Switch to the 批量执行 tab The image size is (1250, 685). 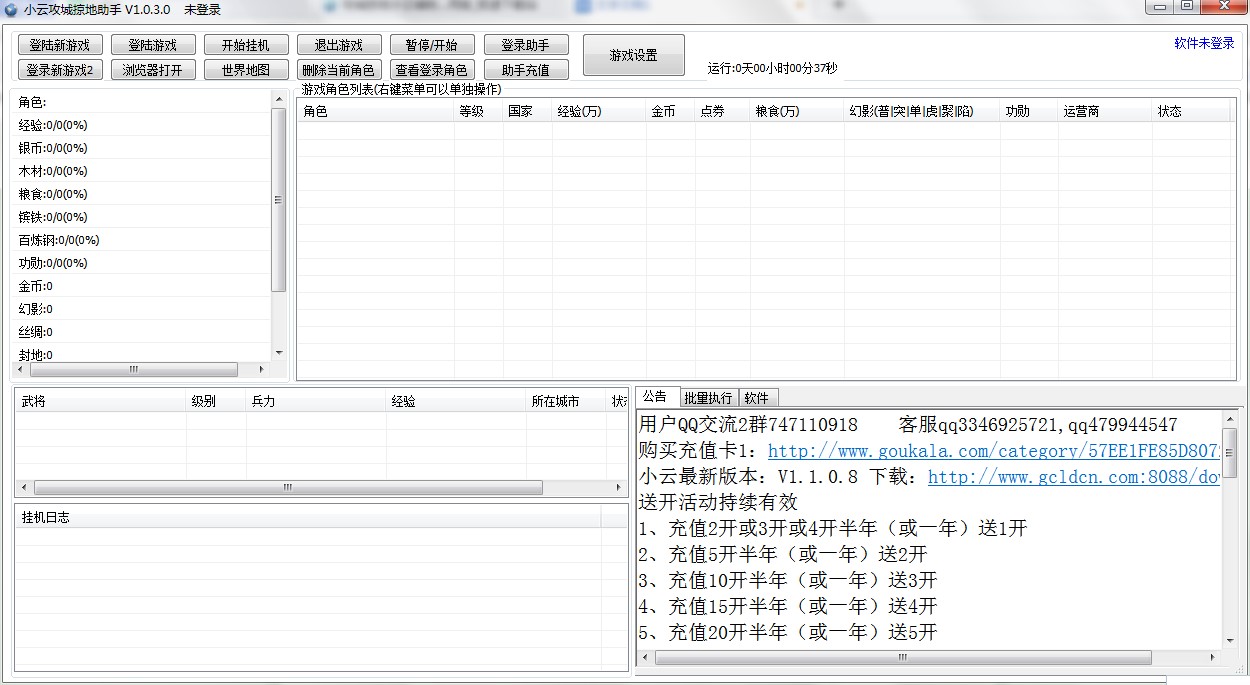[708, 398]
